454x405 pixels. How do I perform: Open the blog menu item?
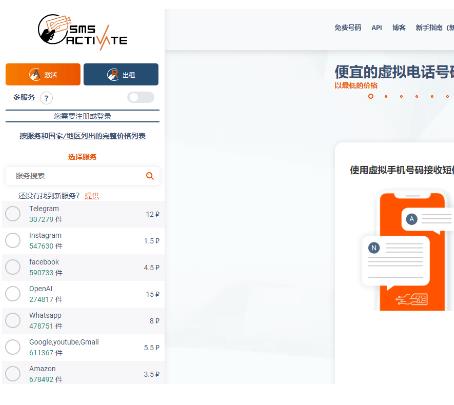399,28
